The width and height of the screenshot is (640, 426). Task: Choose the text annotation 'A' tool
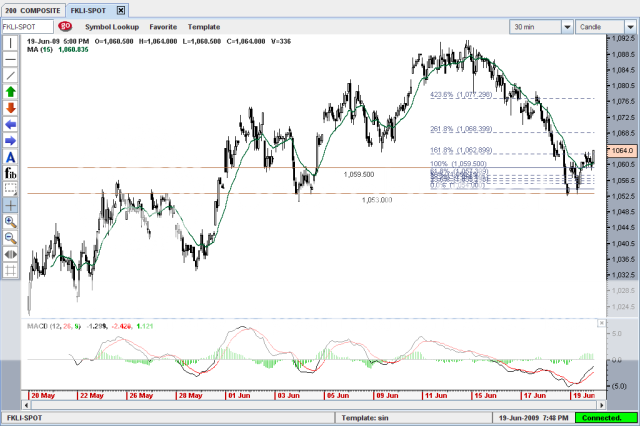point(11,157)
